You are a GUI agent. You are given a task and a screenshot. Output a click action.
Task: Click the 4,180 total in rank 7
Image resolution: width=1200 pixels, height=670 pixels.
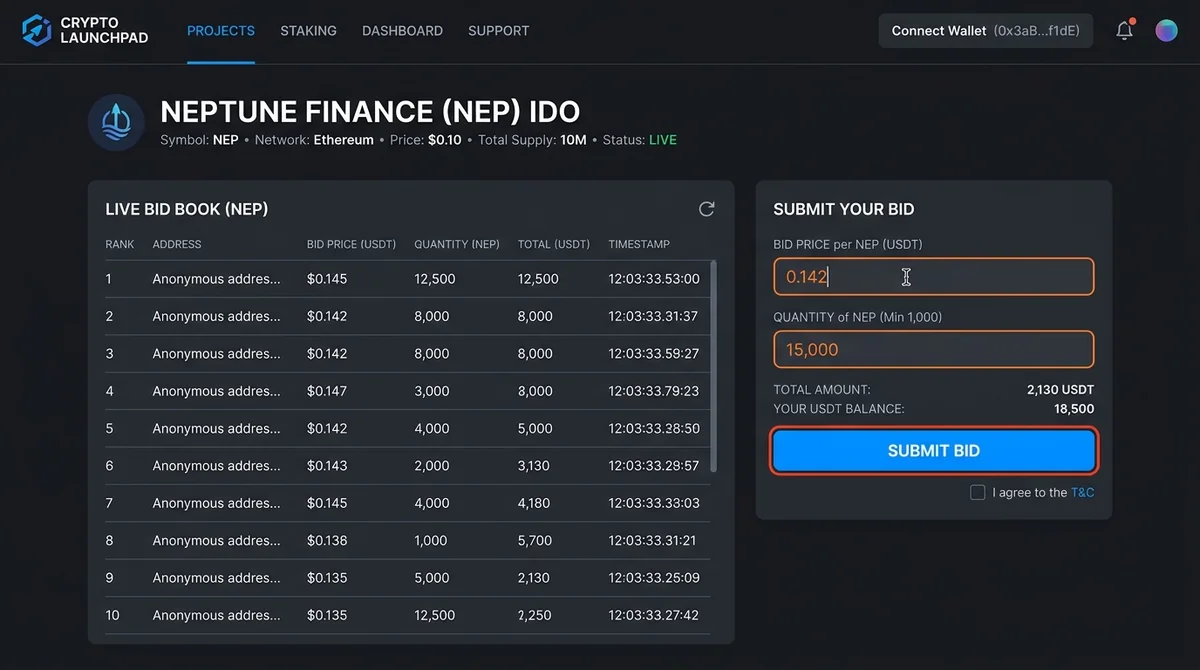(x=535, y=503)
